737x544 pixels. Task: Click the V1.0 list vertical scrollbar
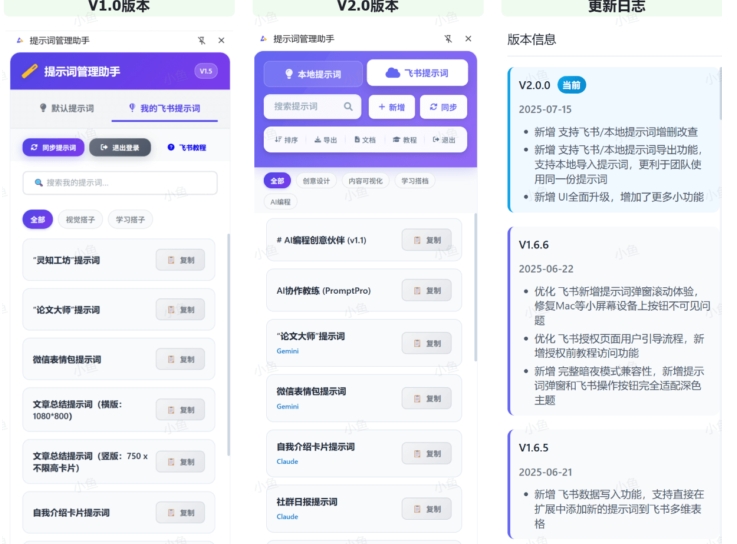coord(228,344)
